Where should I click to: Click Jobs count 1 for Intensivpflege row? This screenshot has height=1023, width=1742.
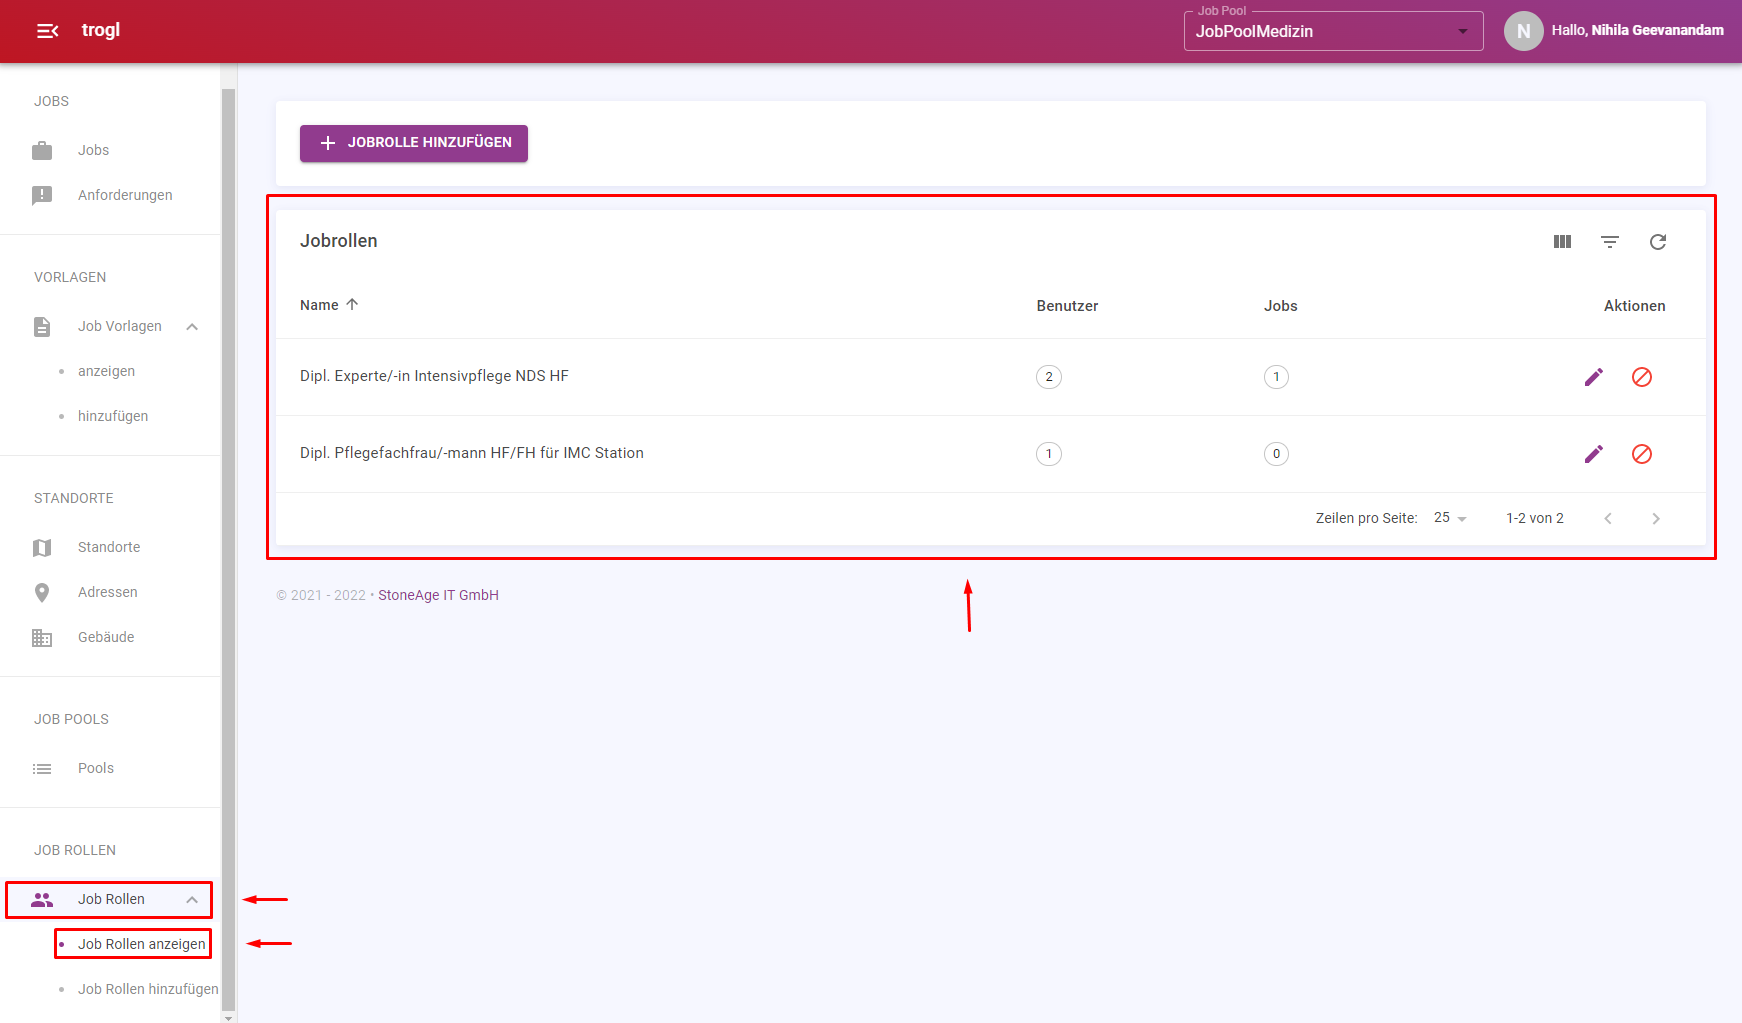(x=1276, y=377)
